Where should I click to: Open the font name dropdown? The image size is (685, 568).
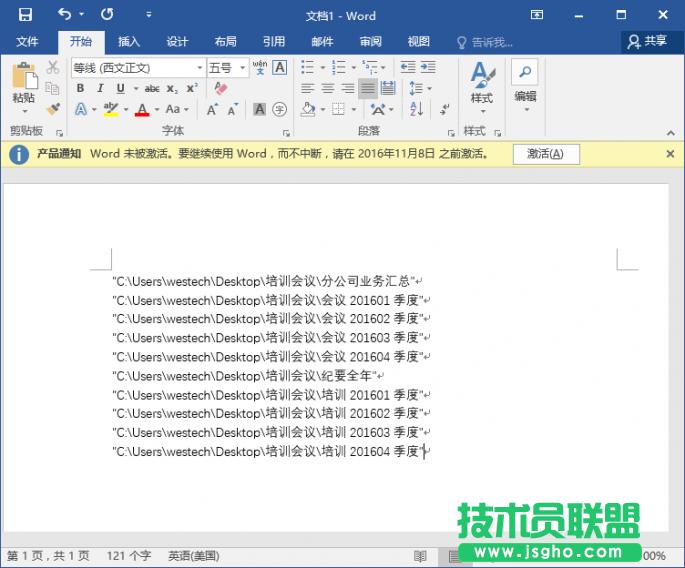199,68
